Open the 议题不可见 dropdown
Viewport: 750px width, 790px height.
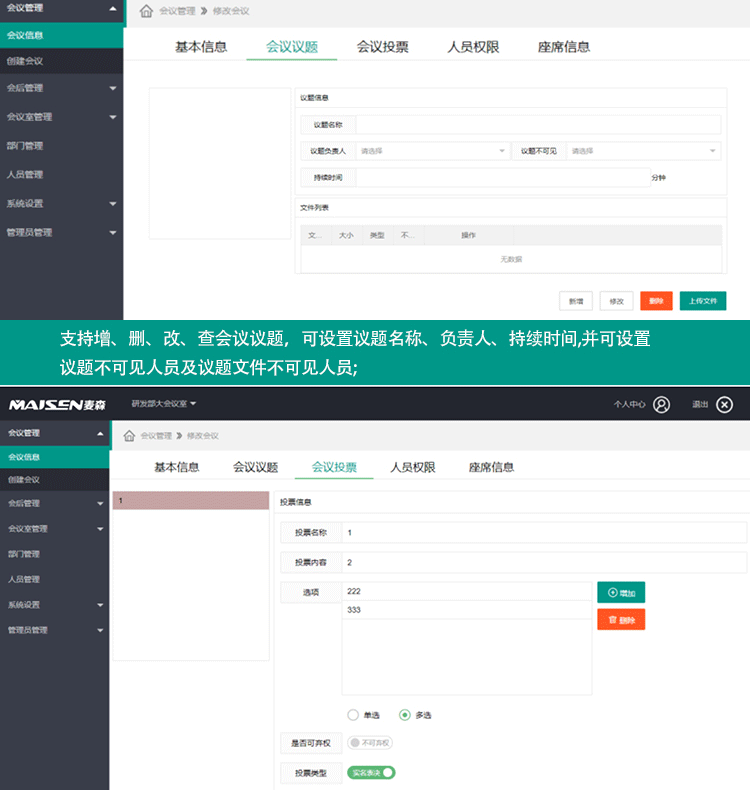(x=643, y=151)
